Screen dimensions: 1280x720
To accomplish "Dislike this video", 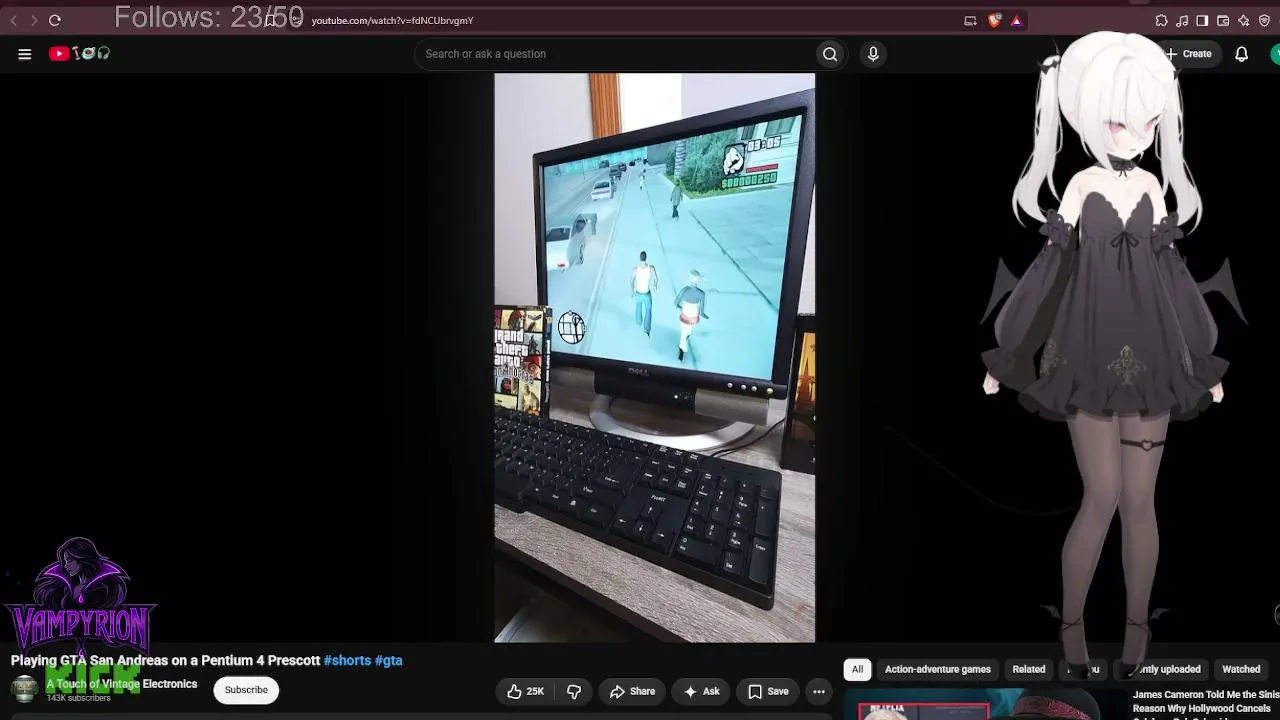I will click(574, 691).
